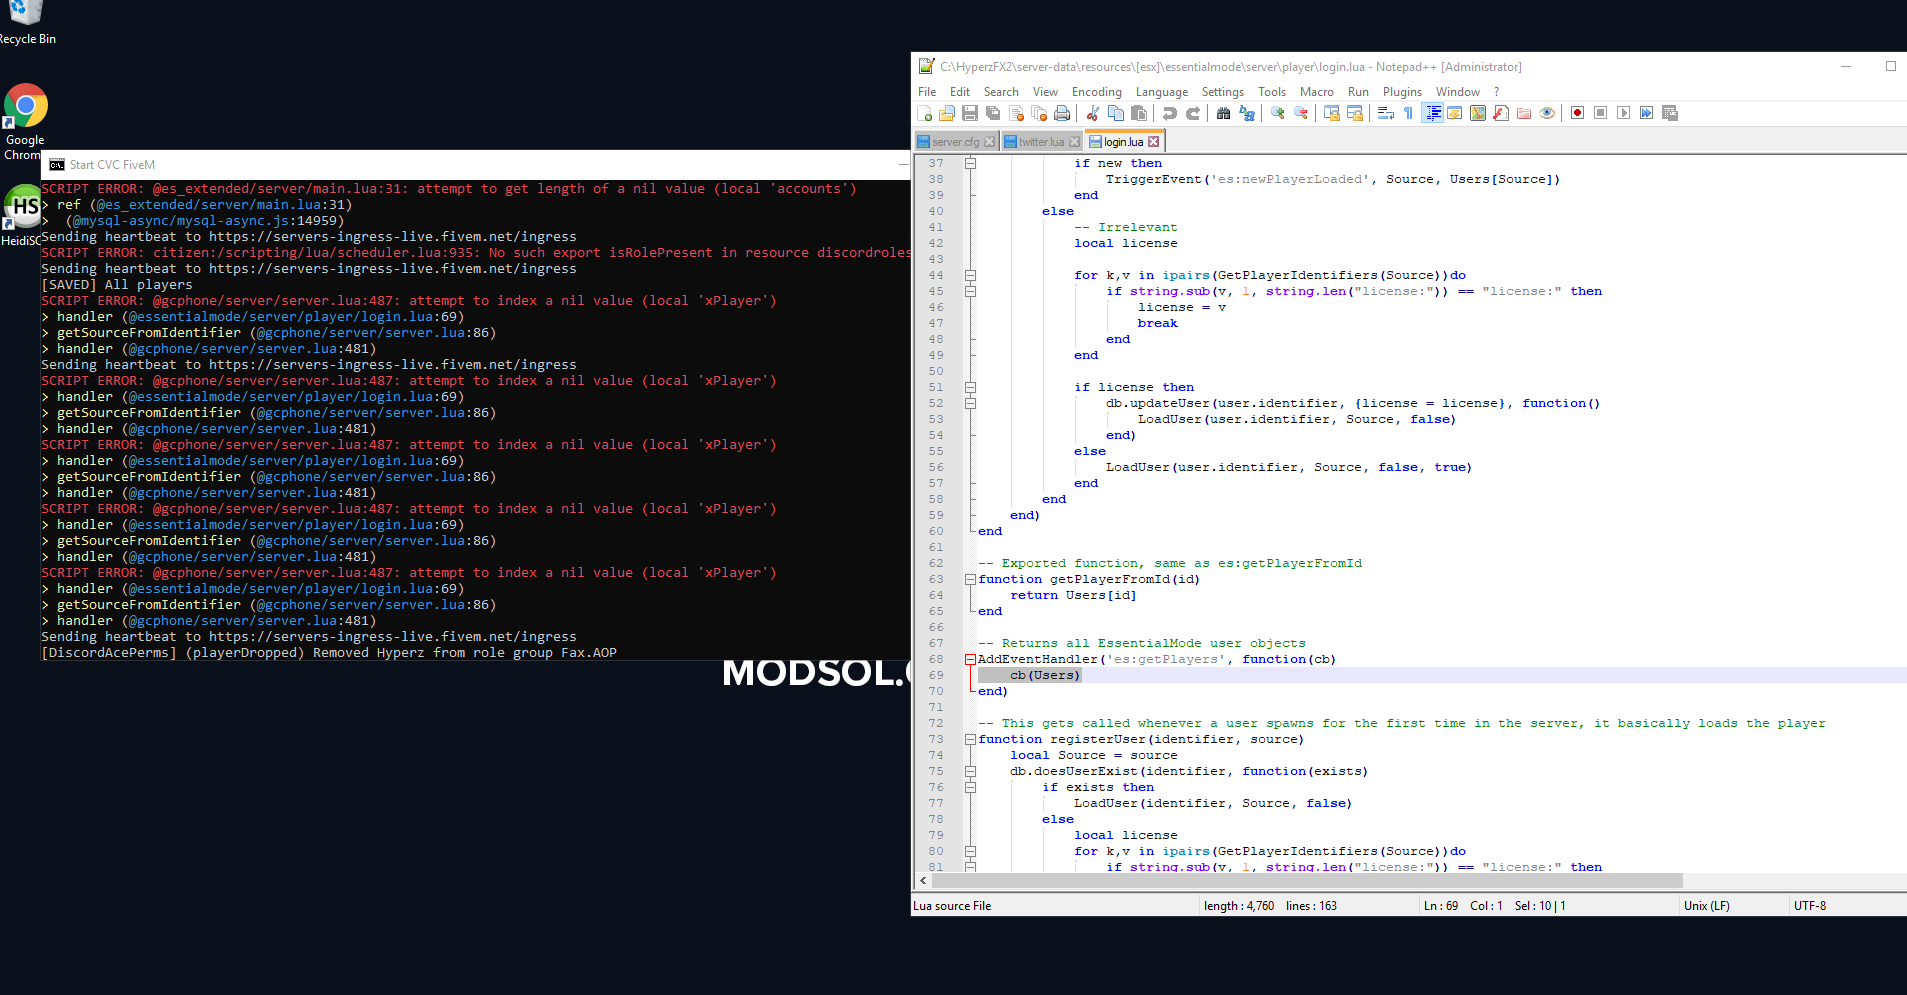
Task: Open Find with binoculars icon
Action: click(x=1223, y=113)
